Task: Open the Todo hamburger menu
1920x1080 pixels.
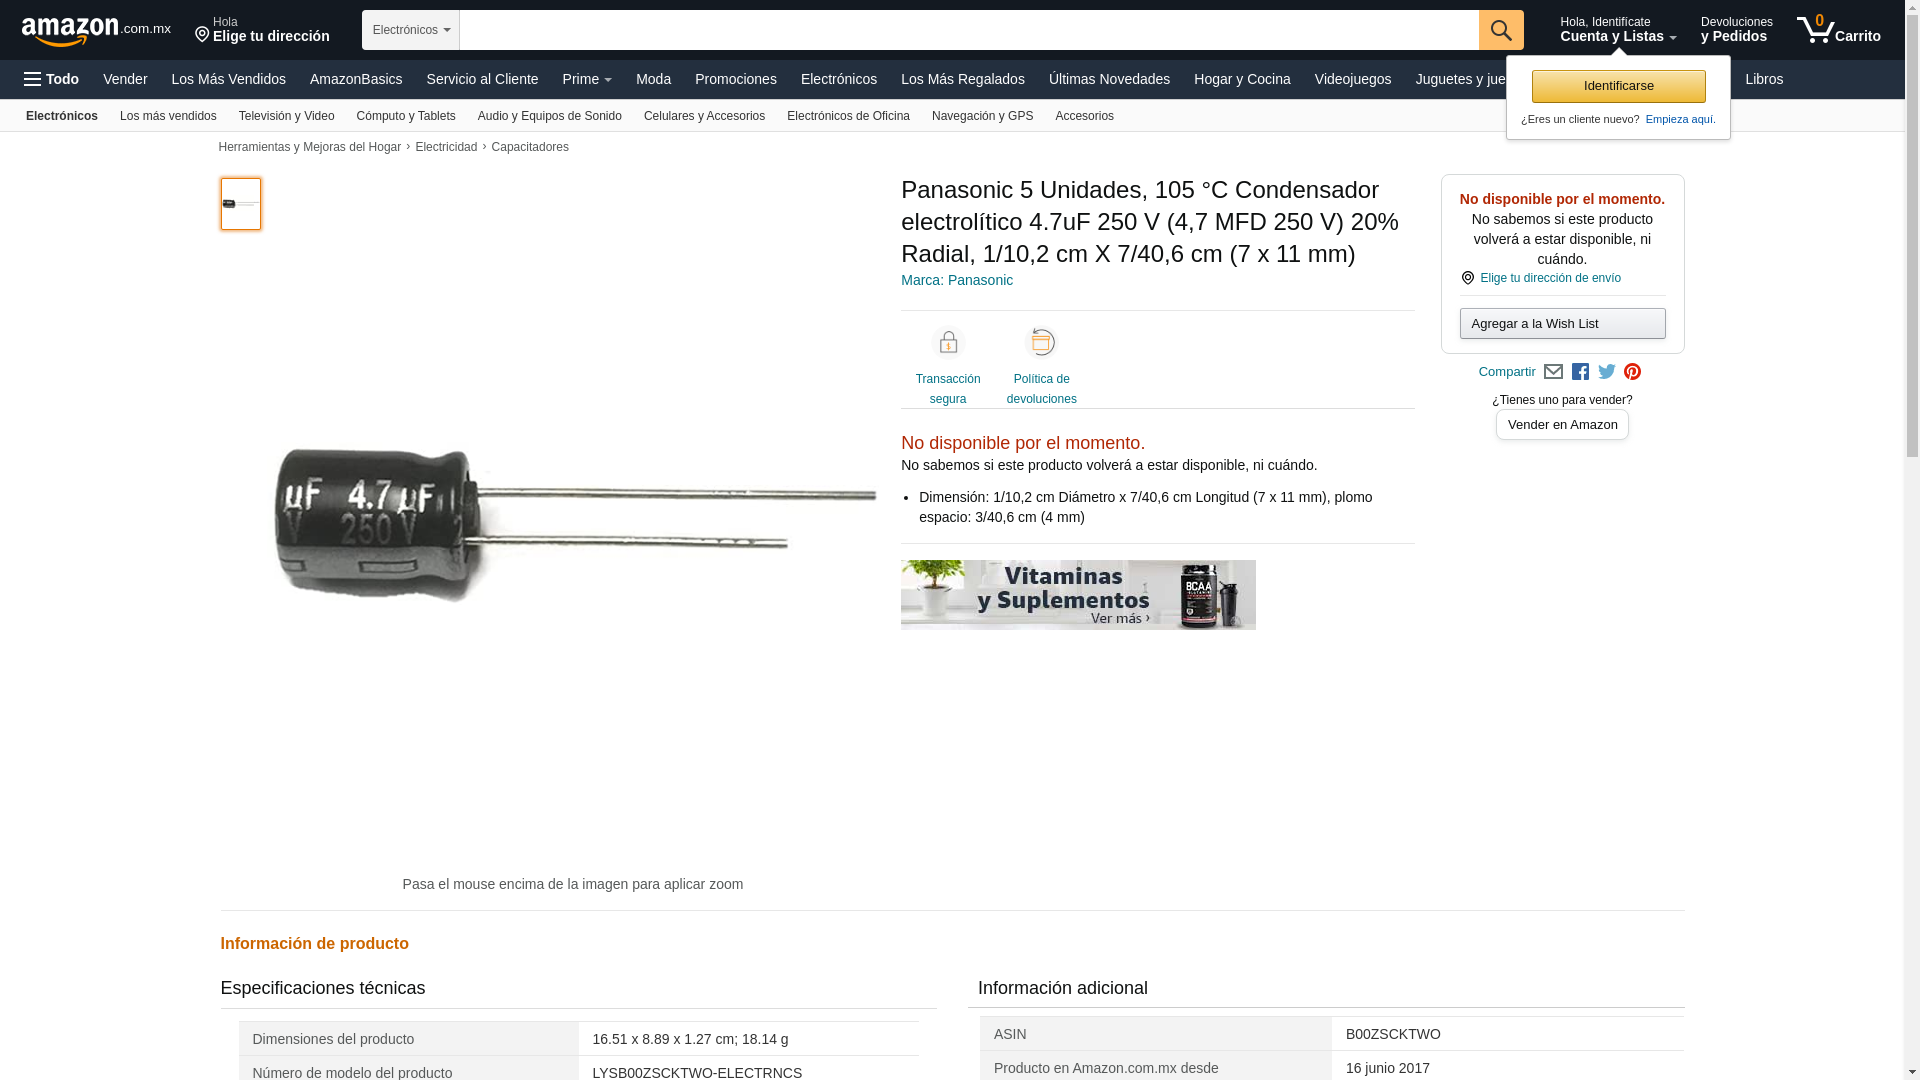Action: 51,79
